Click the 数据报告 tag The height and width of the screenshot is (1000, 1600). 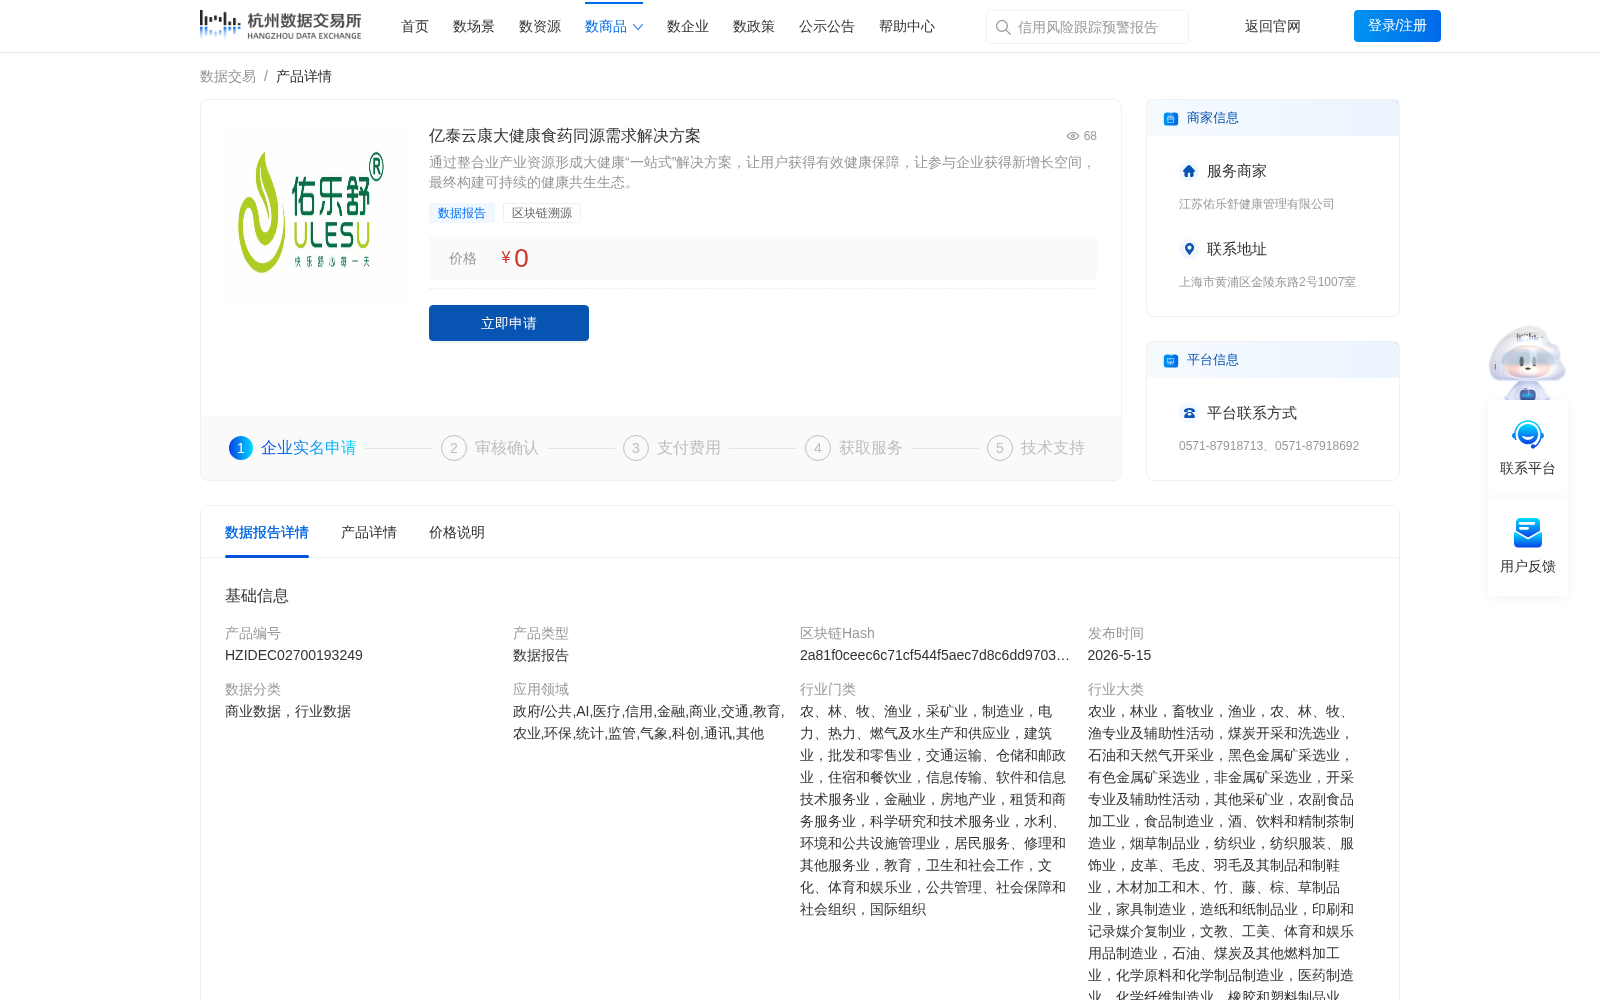click(x=462, y=213)
